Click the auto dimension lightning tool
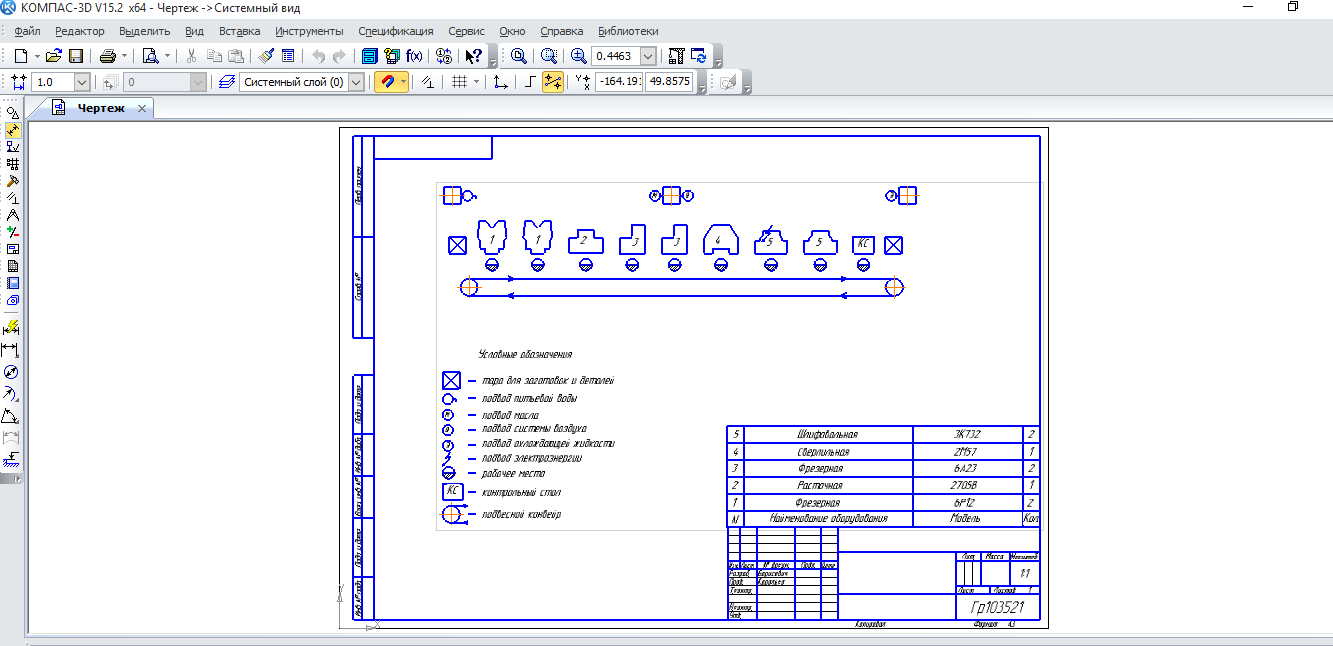1333x646 pixels. point(11,328)
